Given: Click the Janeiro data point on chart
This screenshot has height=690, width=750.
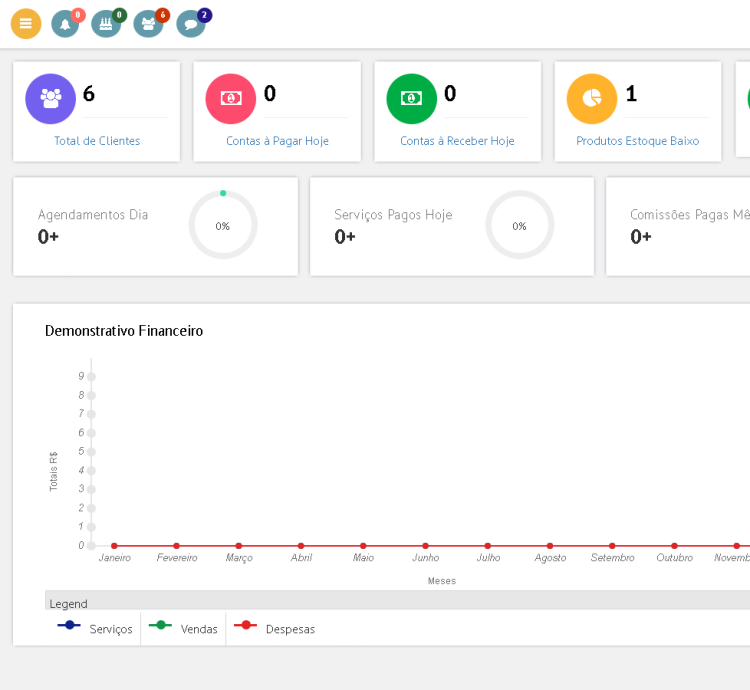Looking at the screenshot, I should click(114, 546).
